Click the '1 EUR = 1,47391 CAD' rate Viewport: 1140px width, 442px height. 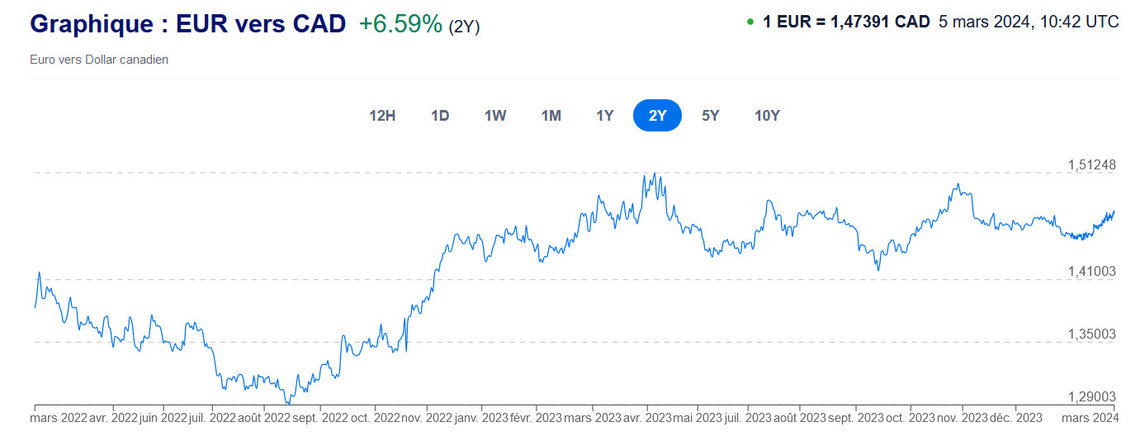[846, 22]
